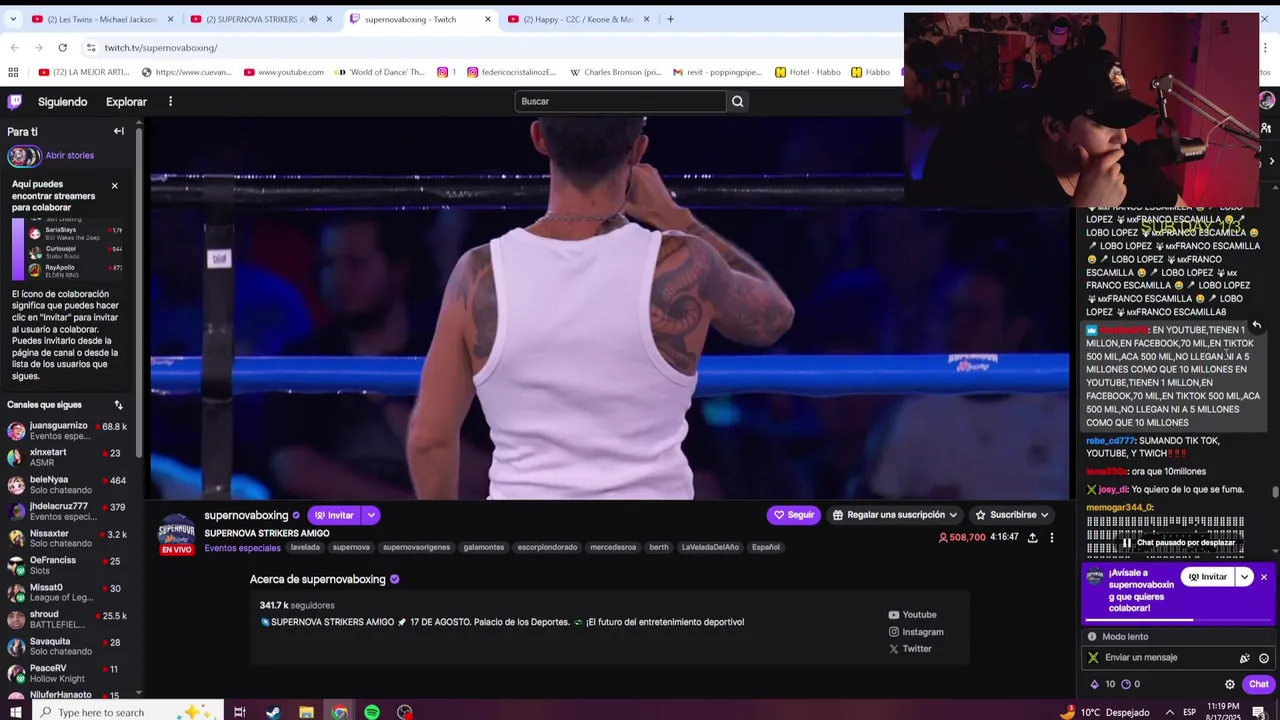
Task: Collapse the Para ti sidebar
Action: point(119,131)
